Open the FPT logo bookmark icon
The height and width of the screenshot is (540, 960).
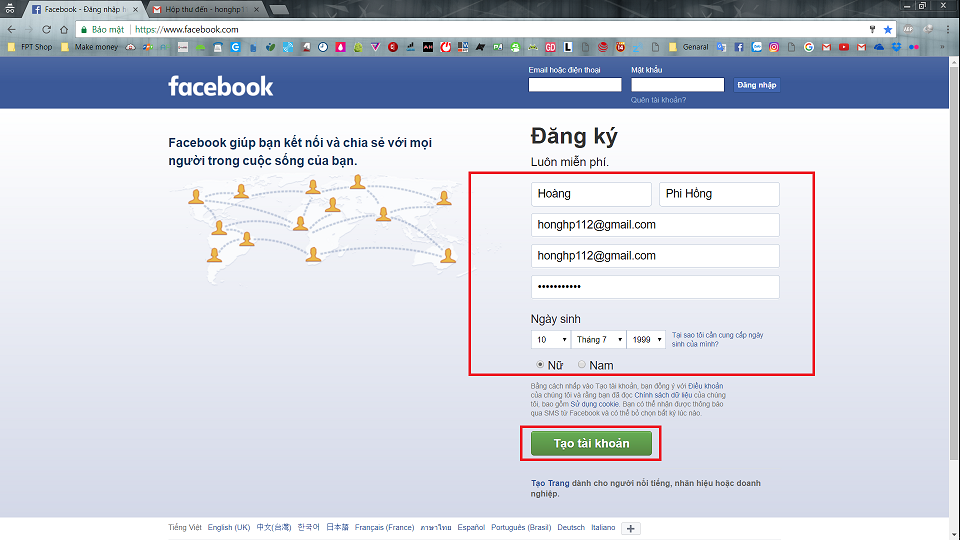[148, 47]
